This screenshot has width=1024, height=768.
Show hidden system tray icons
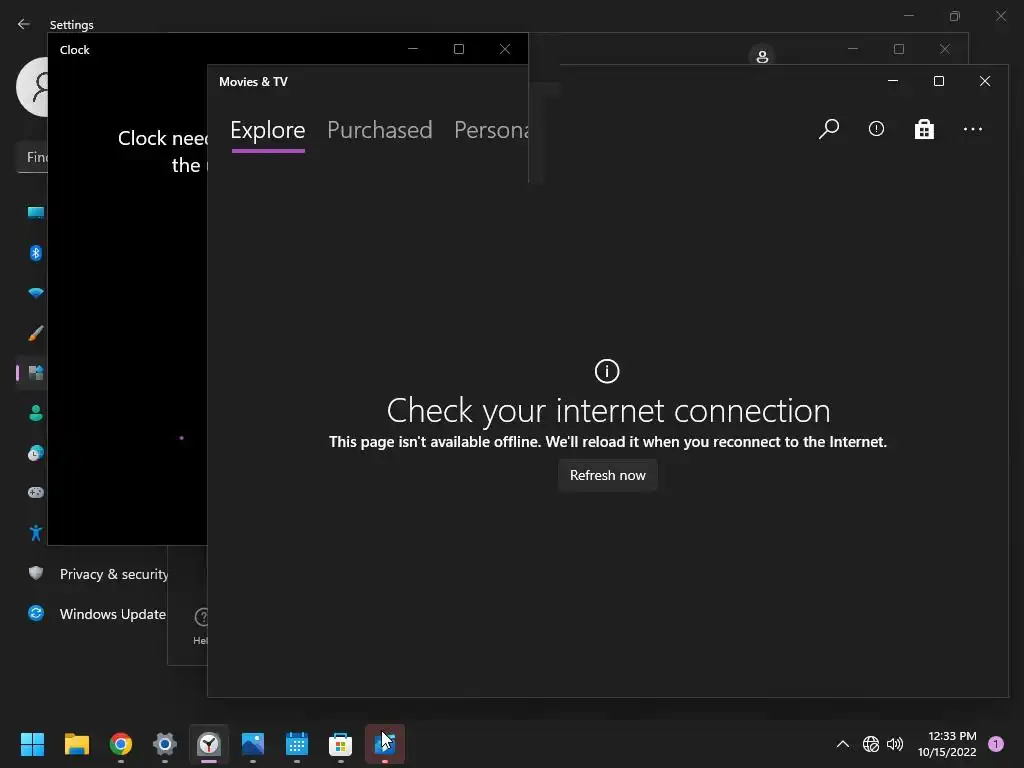point(842,743)
